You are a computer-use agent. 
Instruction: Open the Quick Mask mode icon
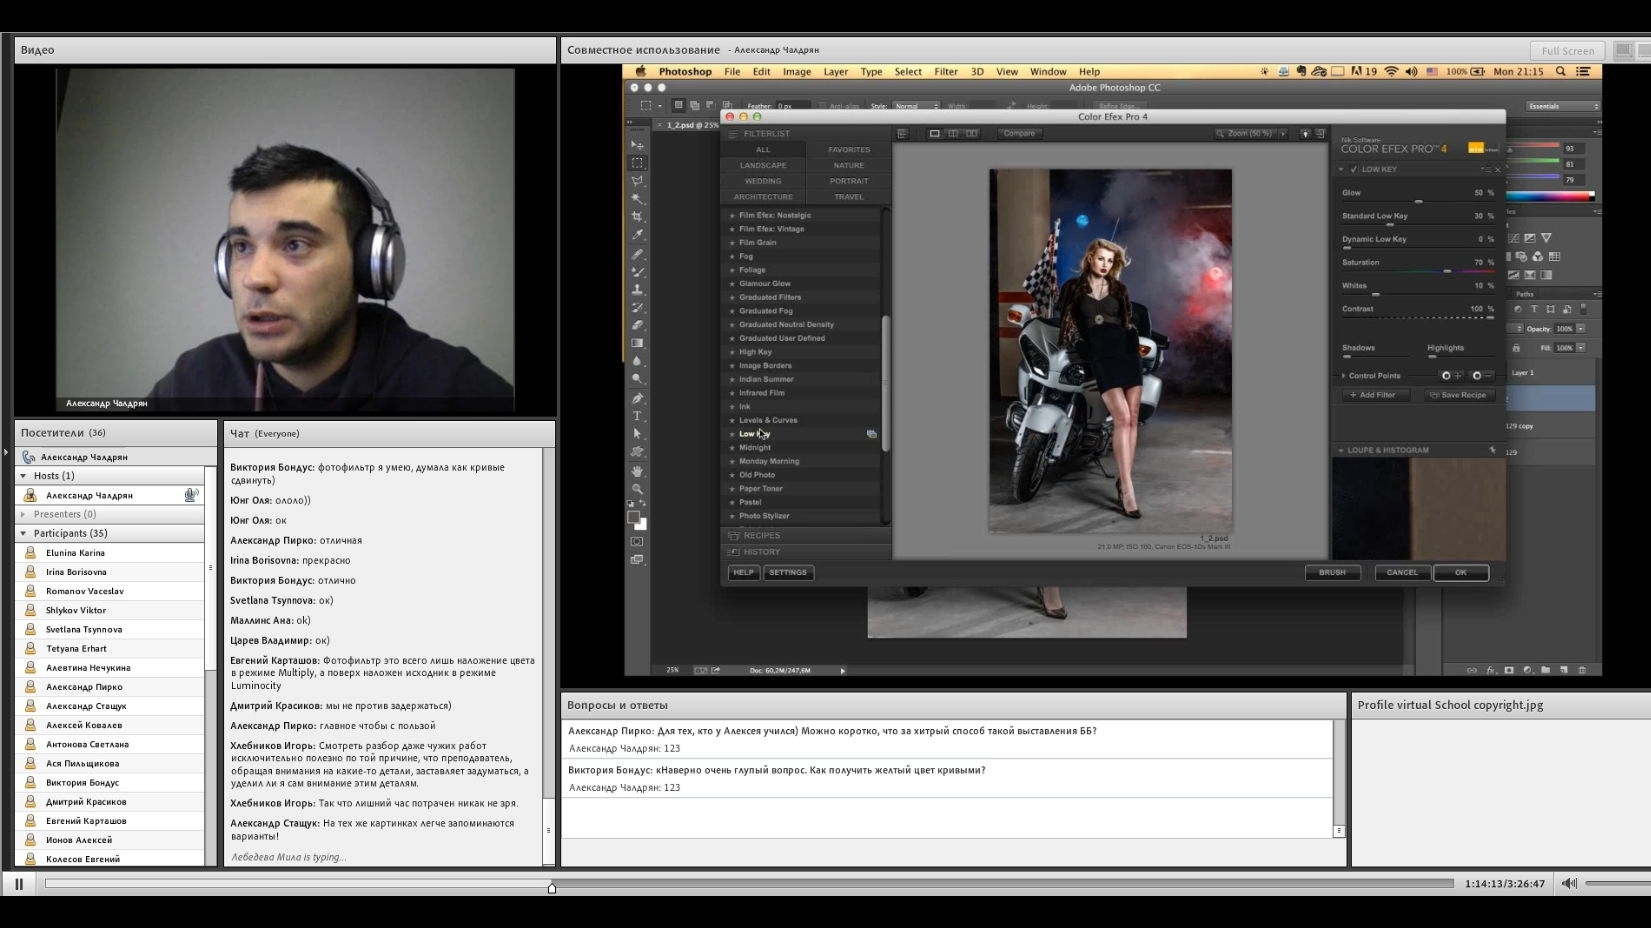tap(637, 542)
